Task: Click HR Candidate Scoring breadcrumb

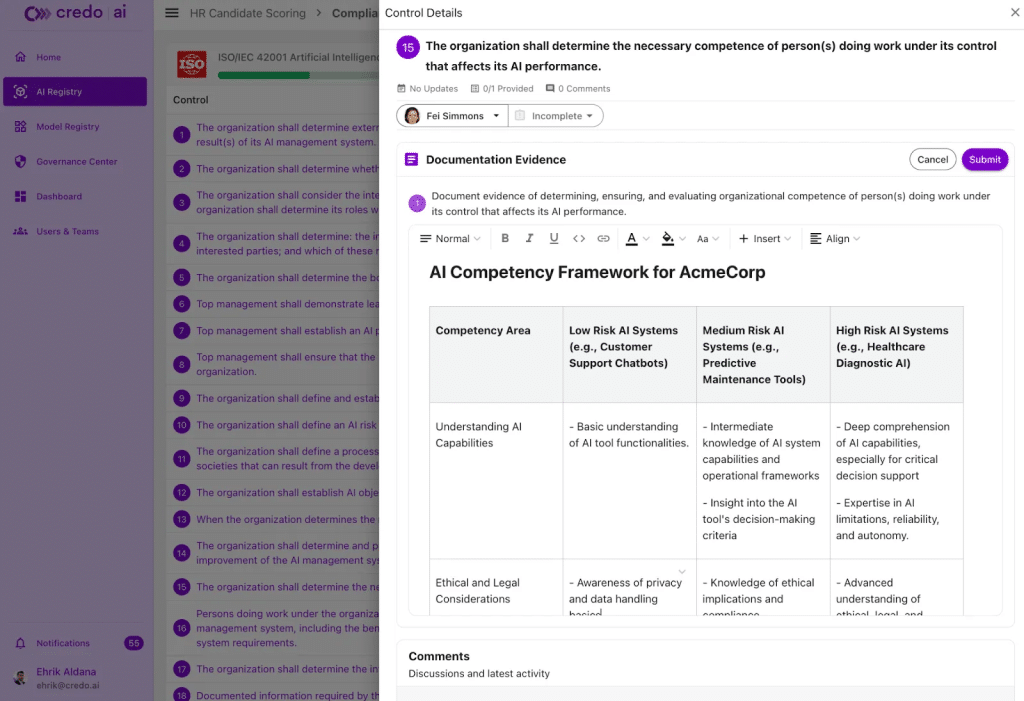Action: pos(248,13)
